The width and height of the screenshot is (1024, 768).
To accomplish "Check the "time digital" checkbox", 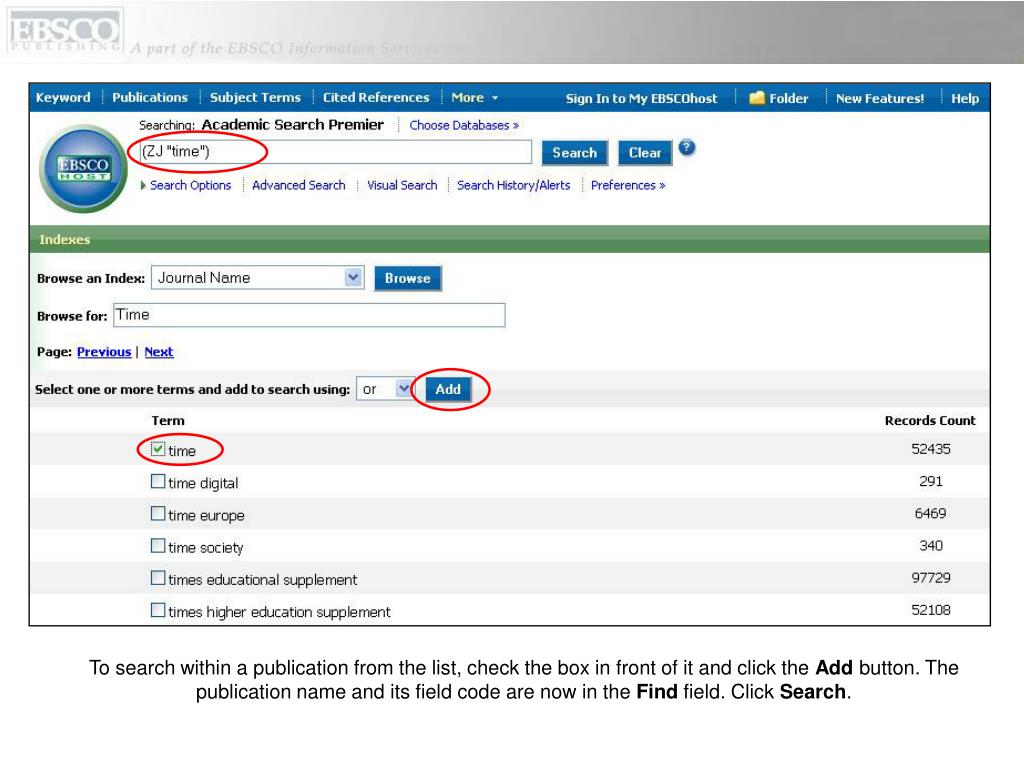I will pyautogui.click(x=157, y=481).
